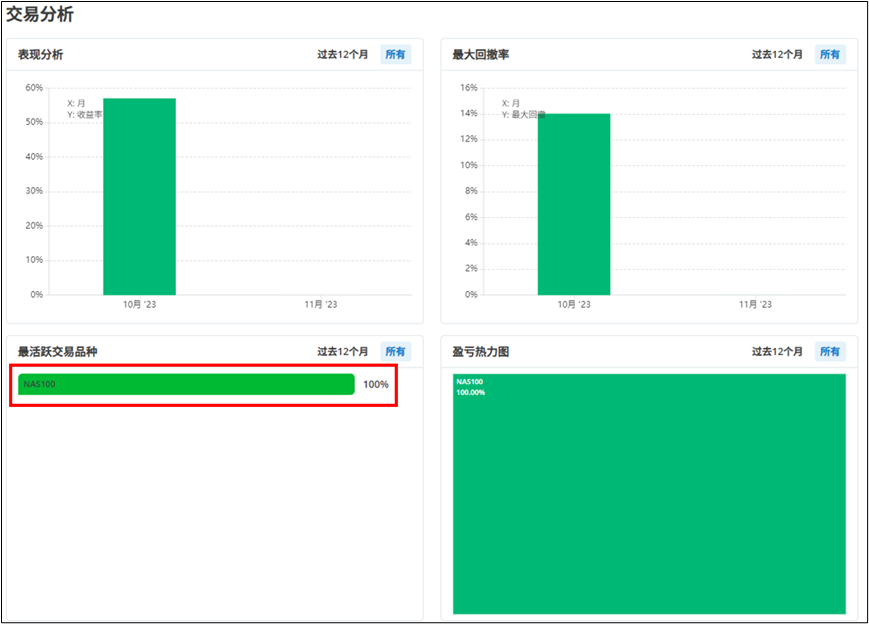Click the green October bar in 最大回撤率 chart
Screen dimensions: 869x624
pyautogui.click(x=573, y=204)
